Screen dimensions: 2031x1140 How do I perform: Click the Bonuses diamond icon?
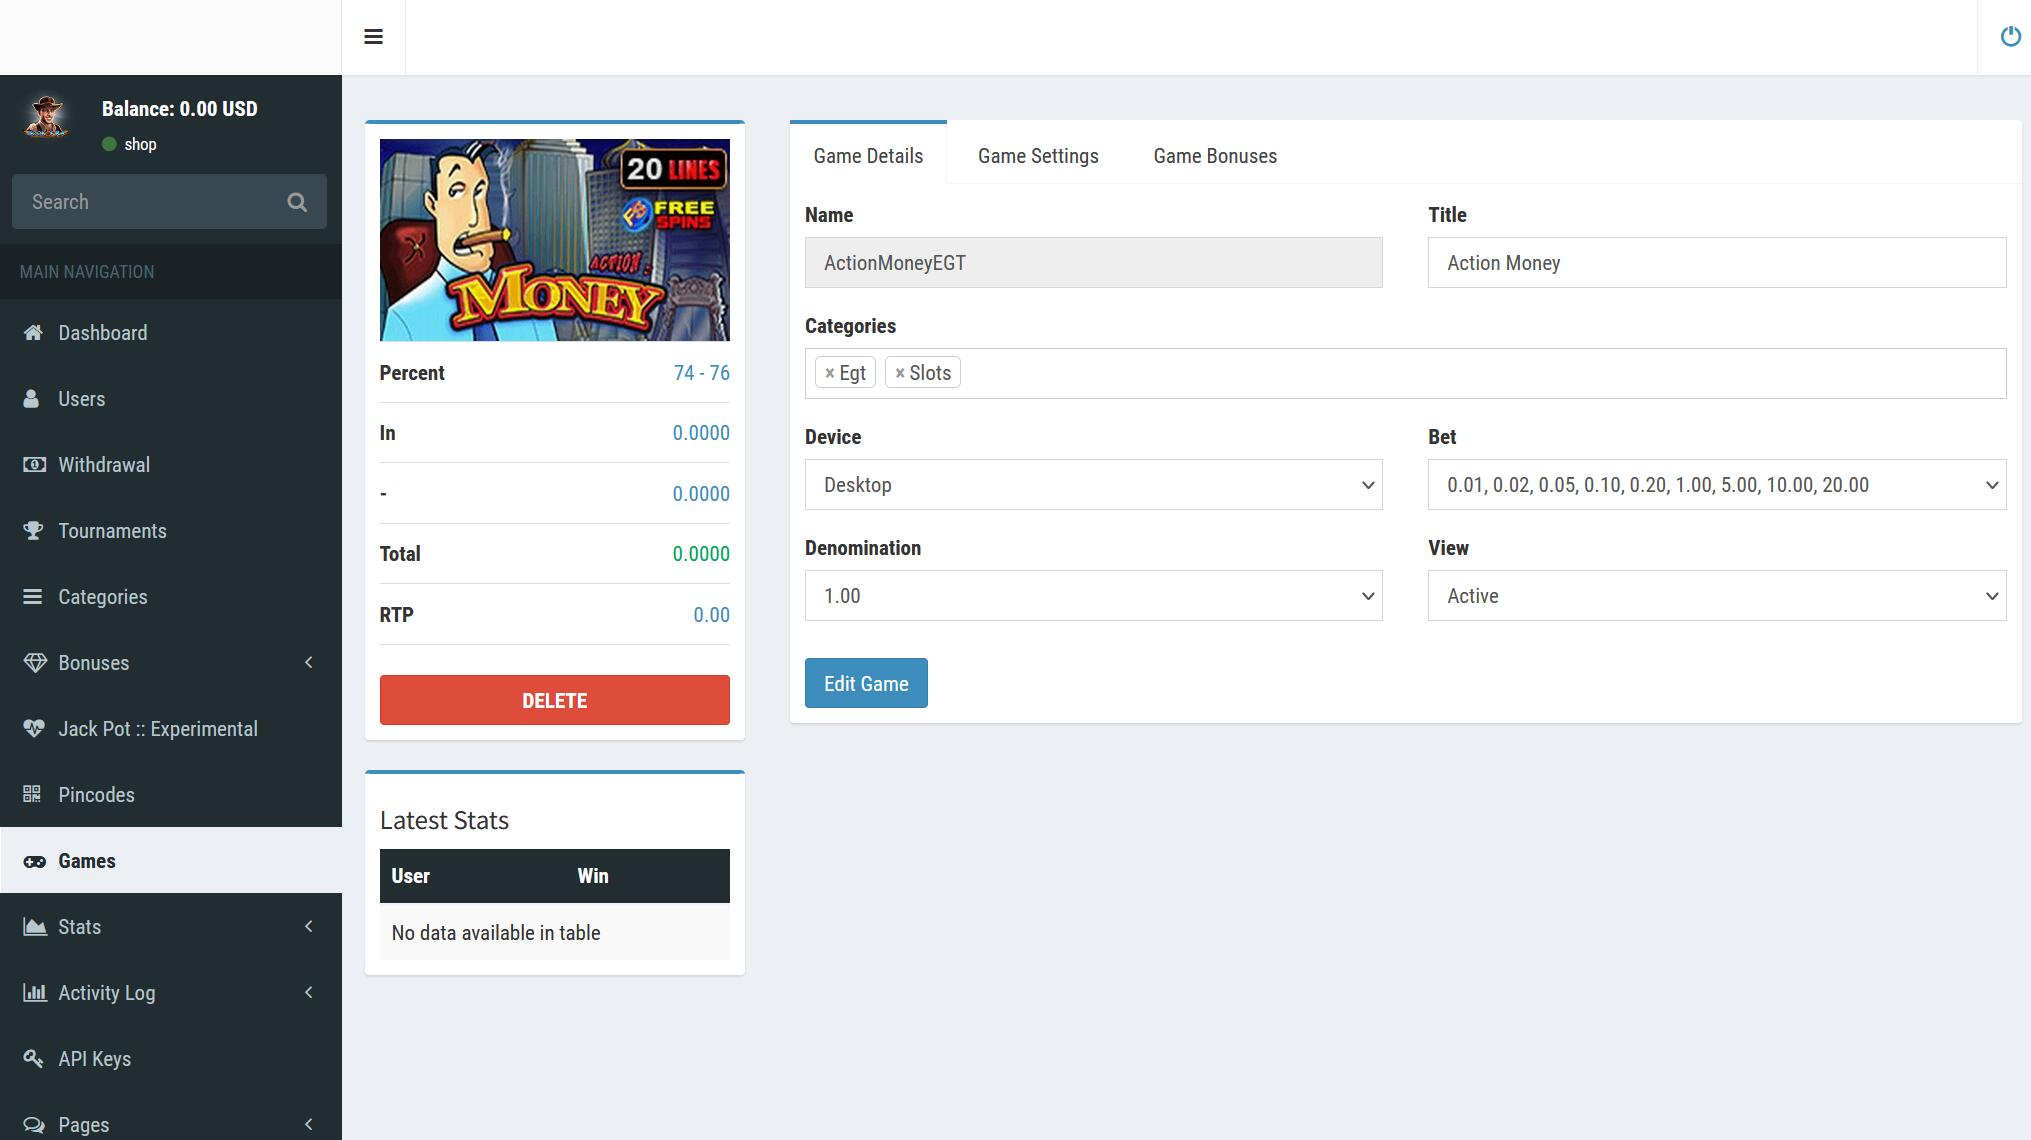click(x=35, y=663)
